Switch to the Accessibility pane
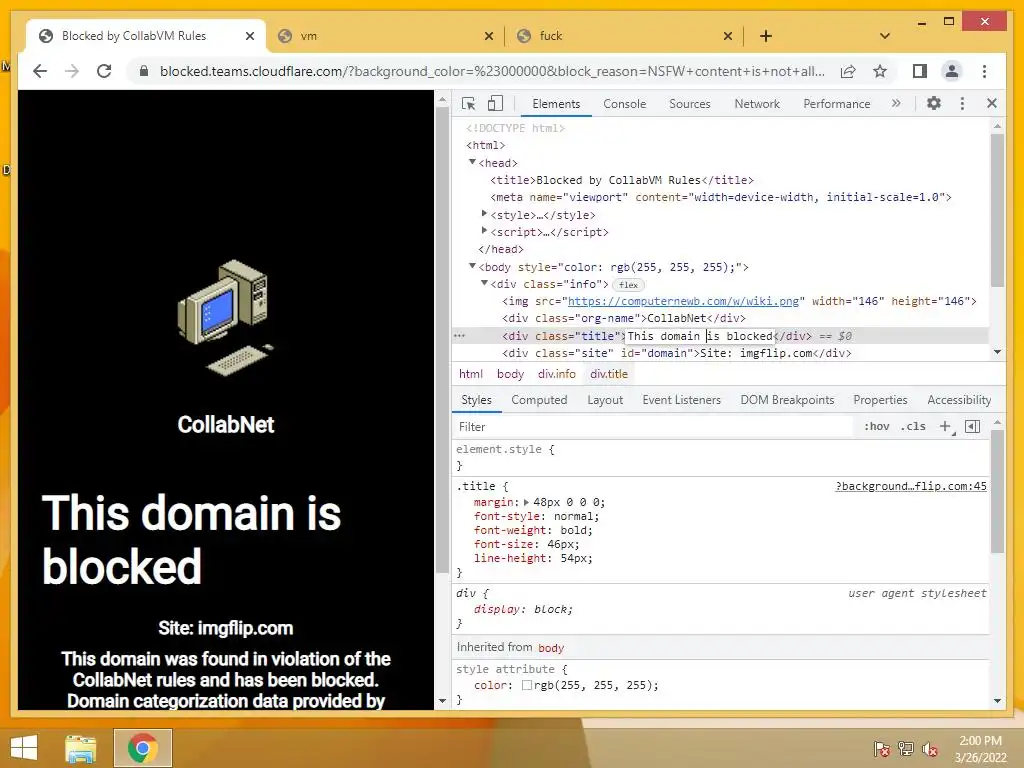1024x768 pixels. pos(959,400)
